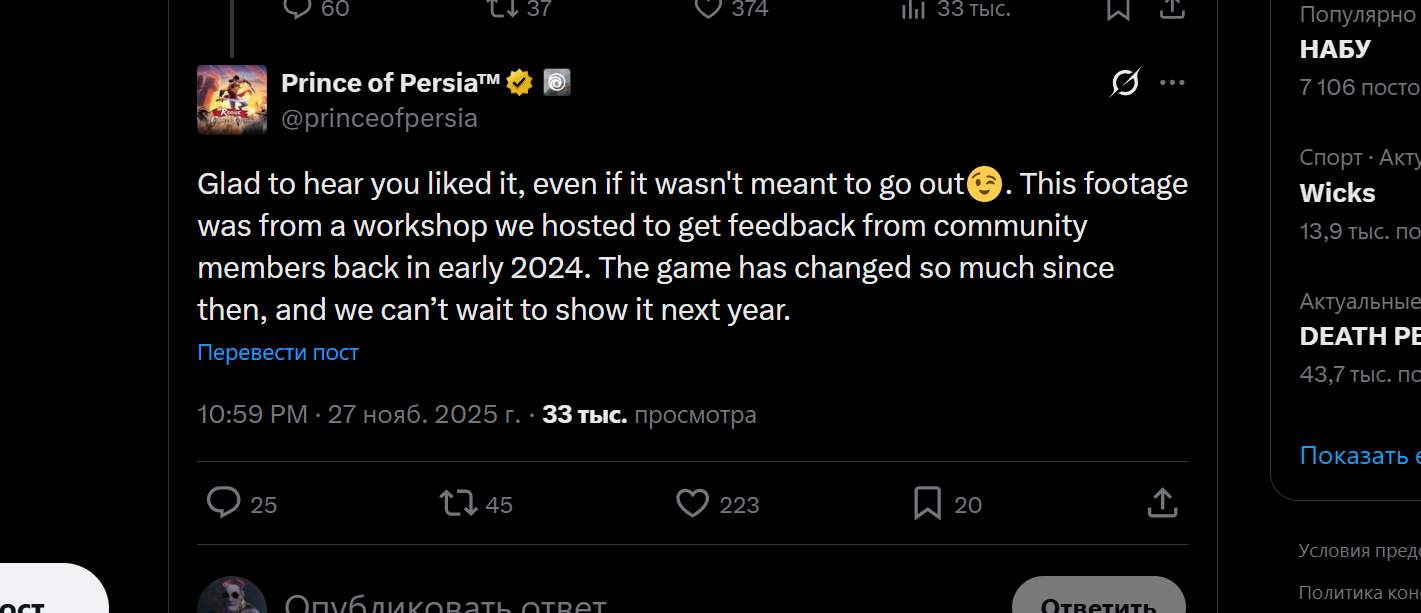Click the share icon below the post
This screenshot has height=613, width=1421.
pos(1161,503)
